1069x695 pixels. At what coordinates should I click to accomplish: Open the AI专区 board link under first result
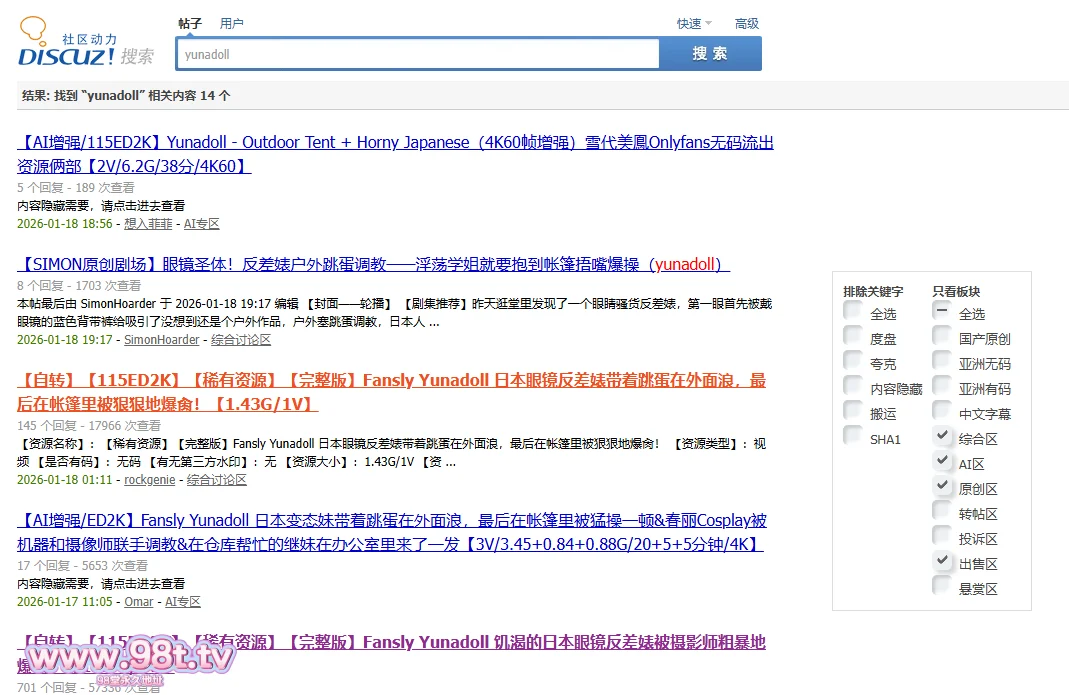click(201, 224)
